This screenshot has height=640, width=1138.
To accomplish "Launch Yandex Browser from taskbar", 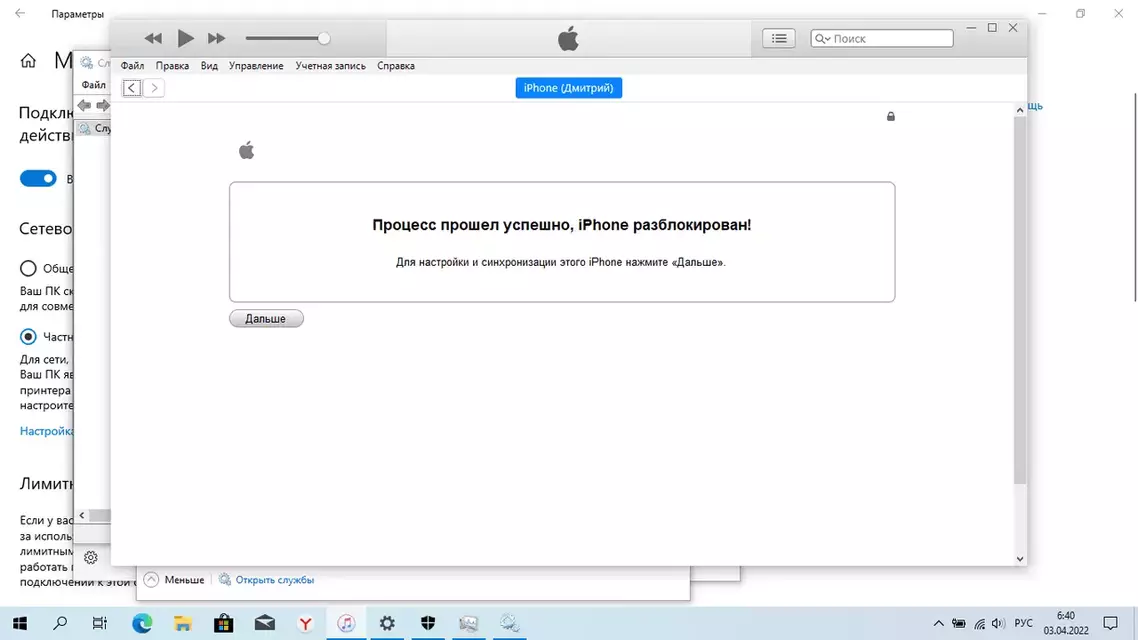I will pos(306,623).
